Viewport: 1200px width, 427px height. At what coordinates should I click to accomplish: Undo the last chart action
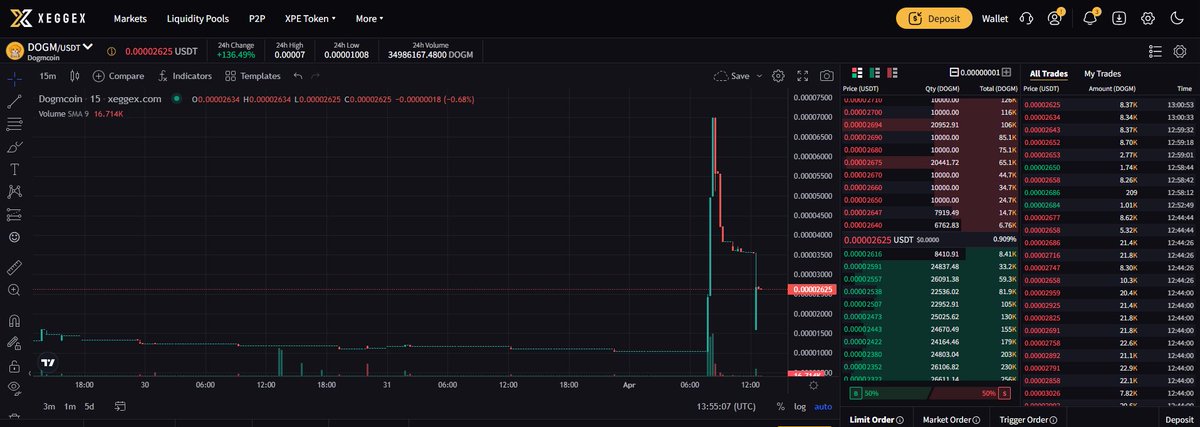298,76
